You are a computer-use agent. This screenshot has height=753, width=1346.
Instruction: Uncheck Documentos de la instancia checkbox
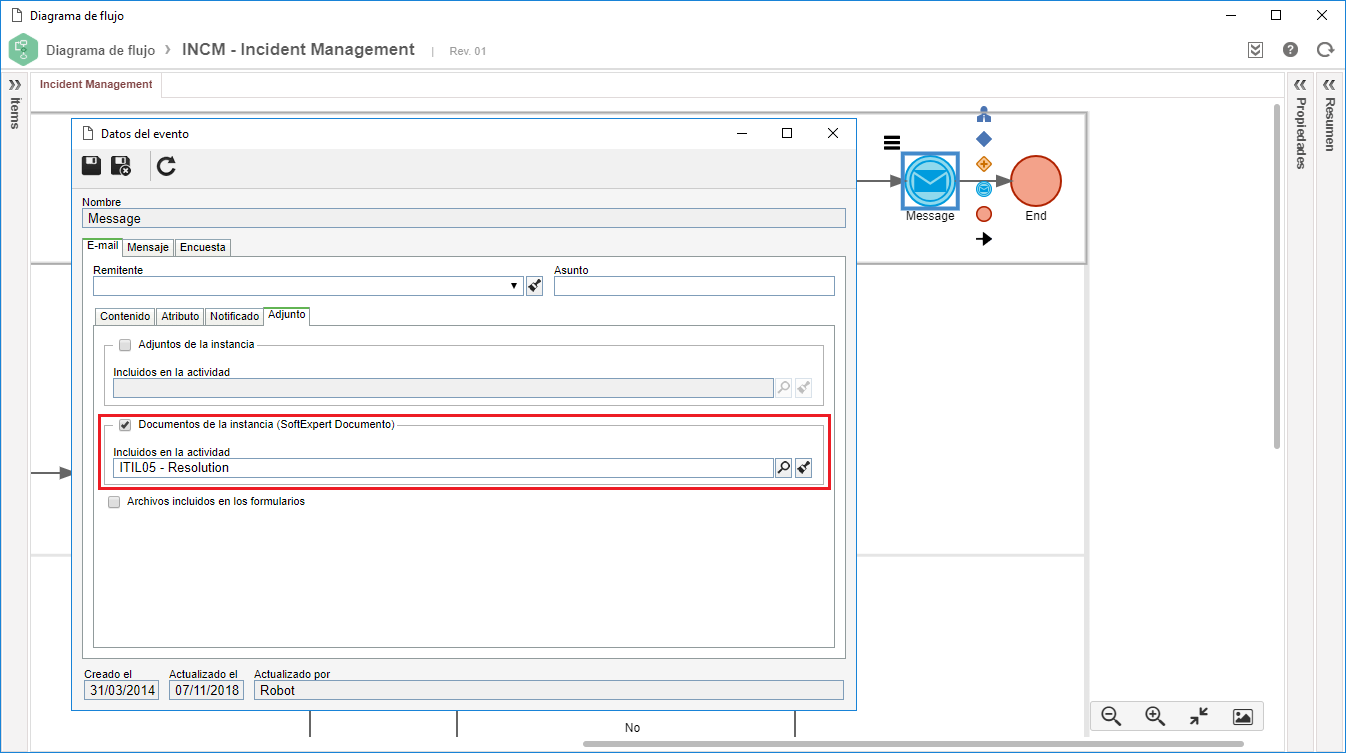[125, 425]
